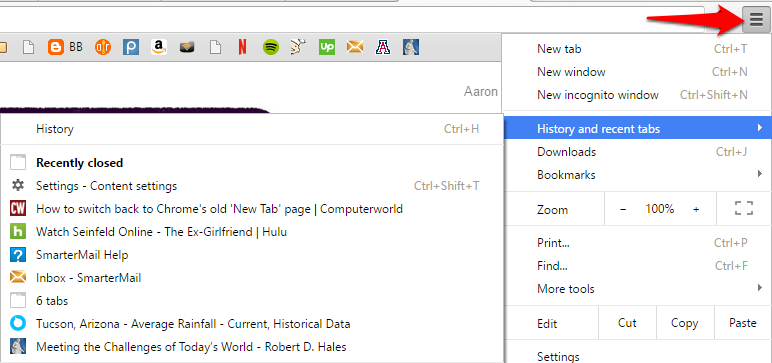Open the Spotify bookmark icon
The image size is (772, 363).
pos(270,47)
